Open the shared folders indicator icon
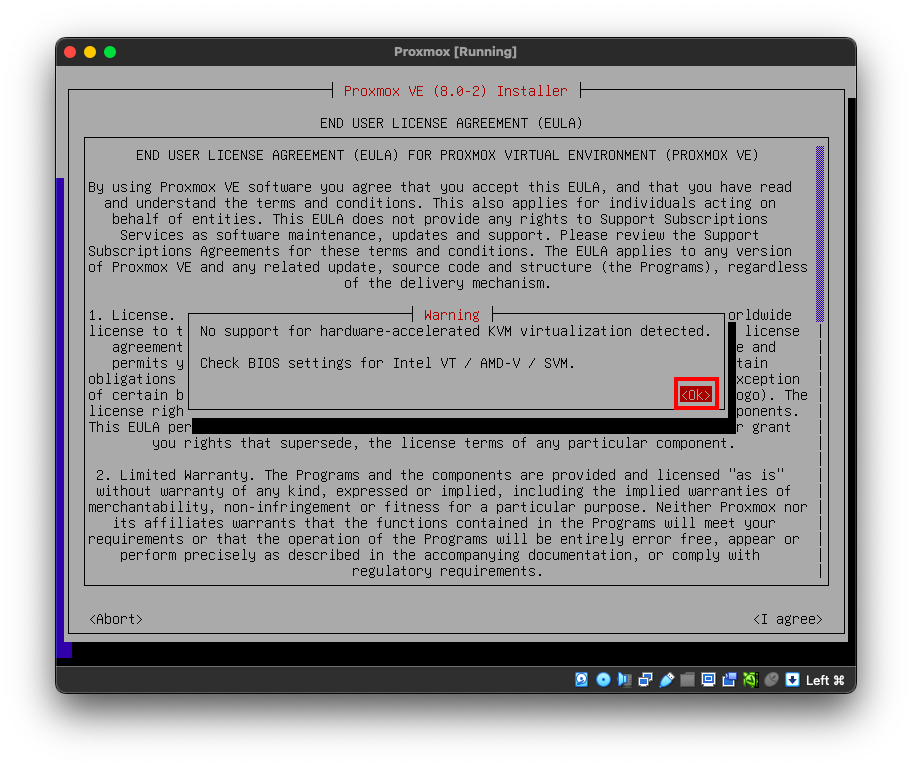912x767 pixels. (687, 680)
